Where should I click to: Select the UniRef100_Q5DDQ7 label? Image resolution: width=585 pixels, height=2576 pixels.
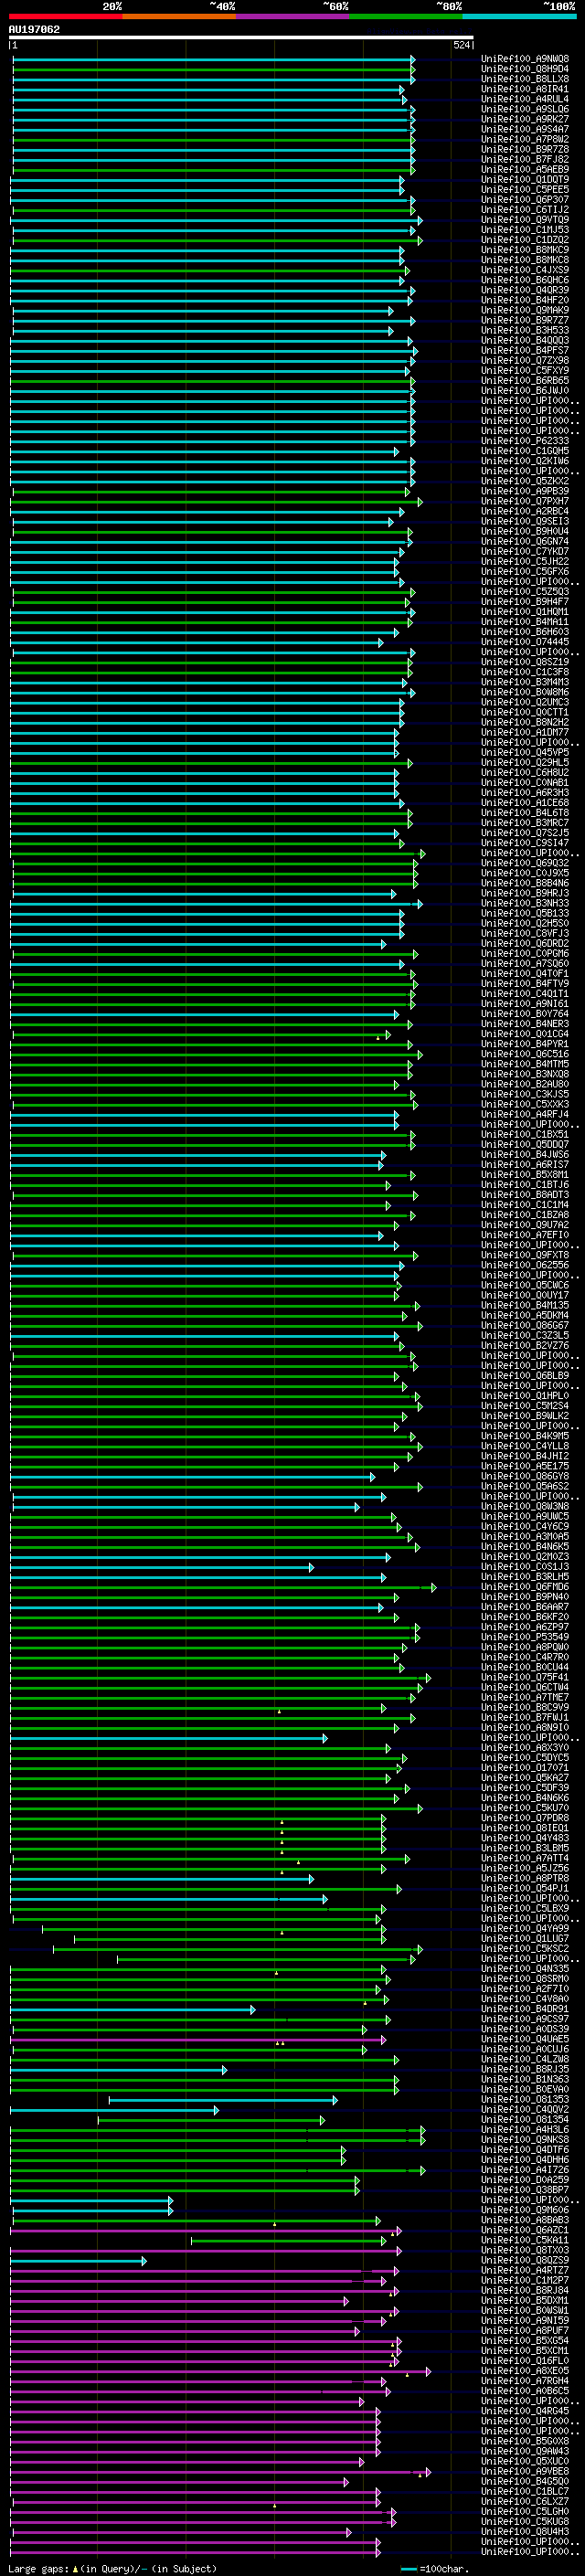tap(525, 1144)
